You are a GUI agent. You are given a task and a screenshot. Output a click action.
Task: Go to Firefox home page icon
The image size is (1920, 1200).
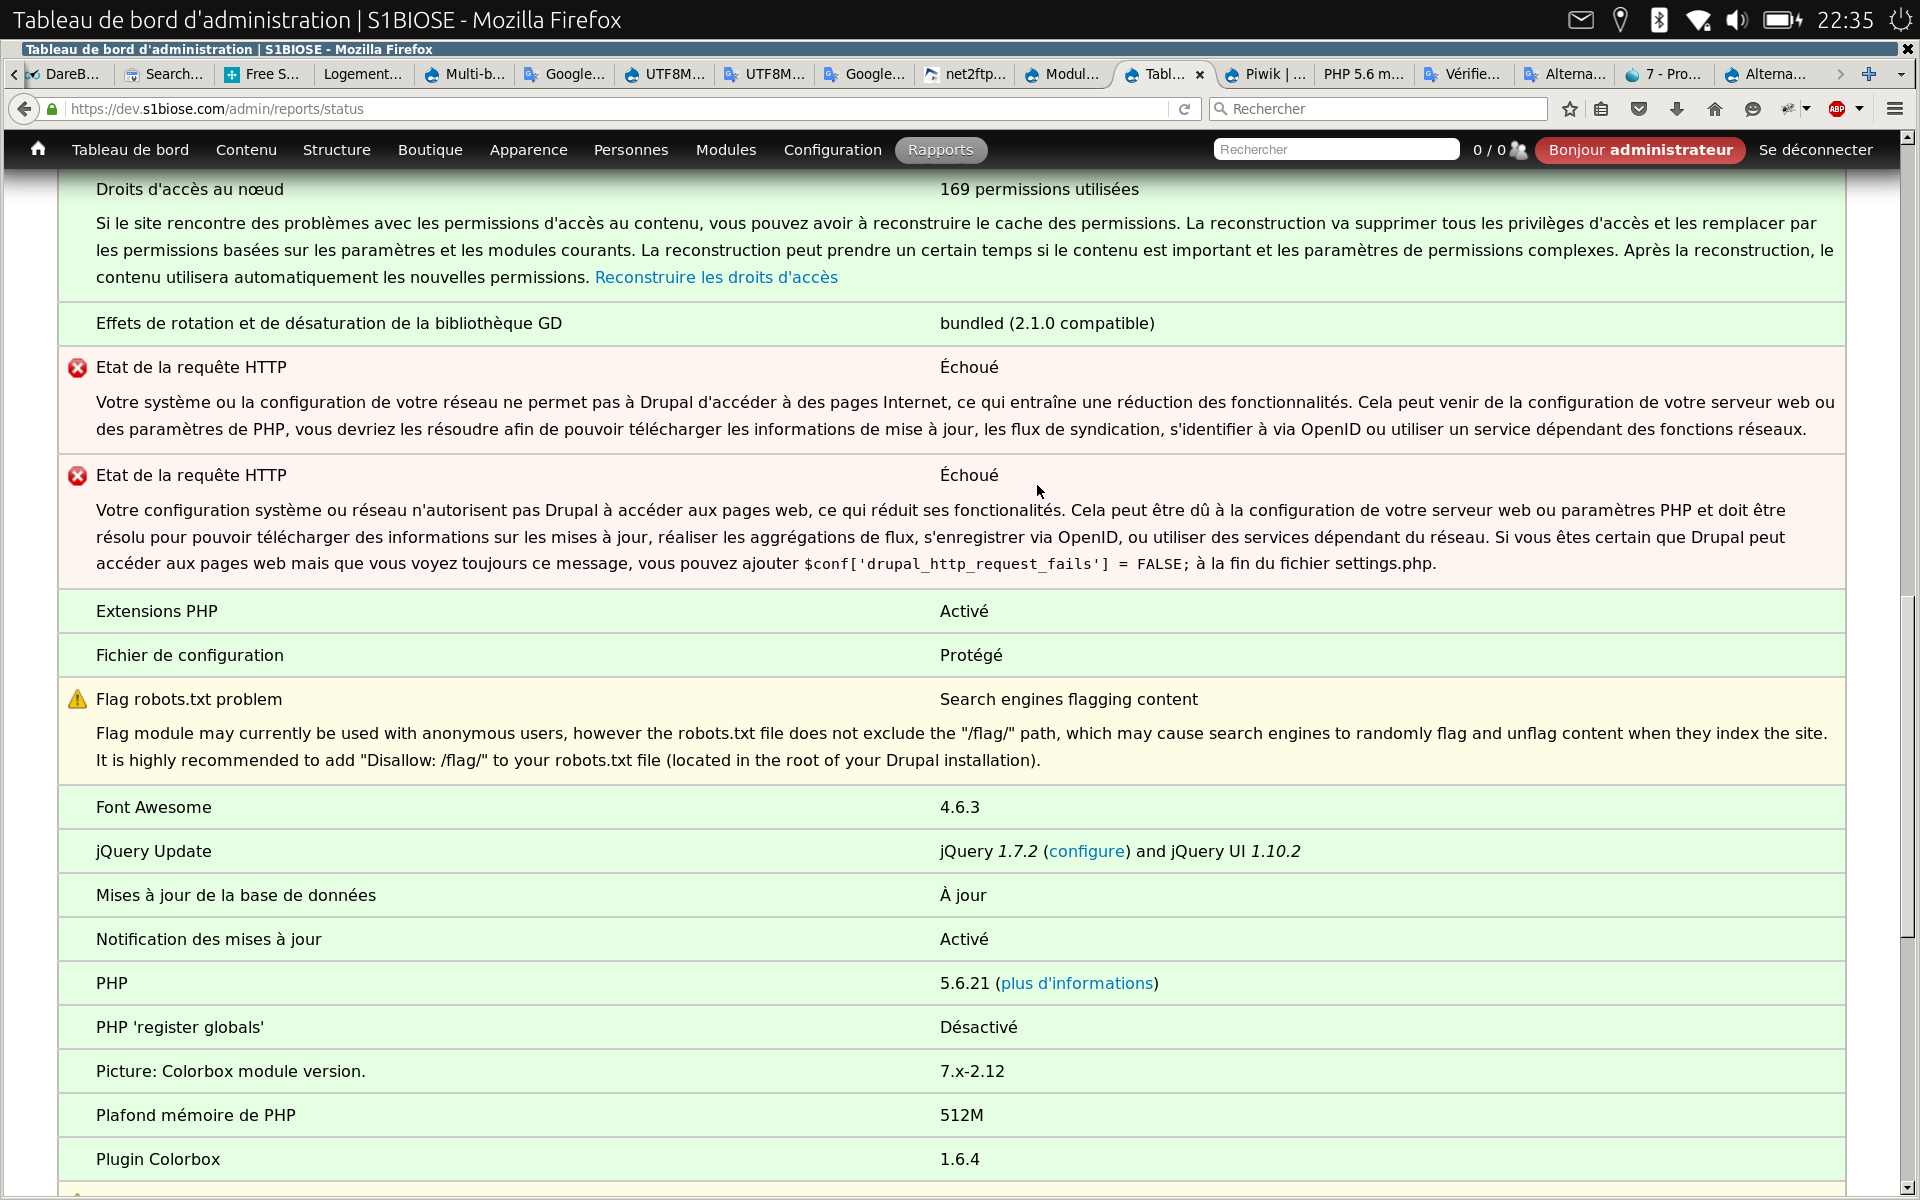pos(1714,109)
